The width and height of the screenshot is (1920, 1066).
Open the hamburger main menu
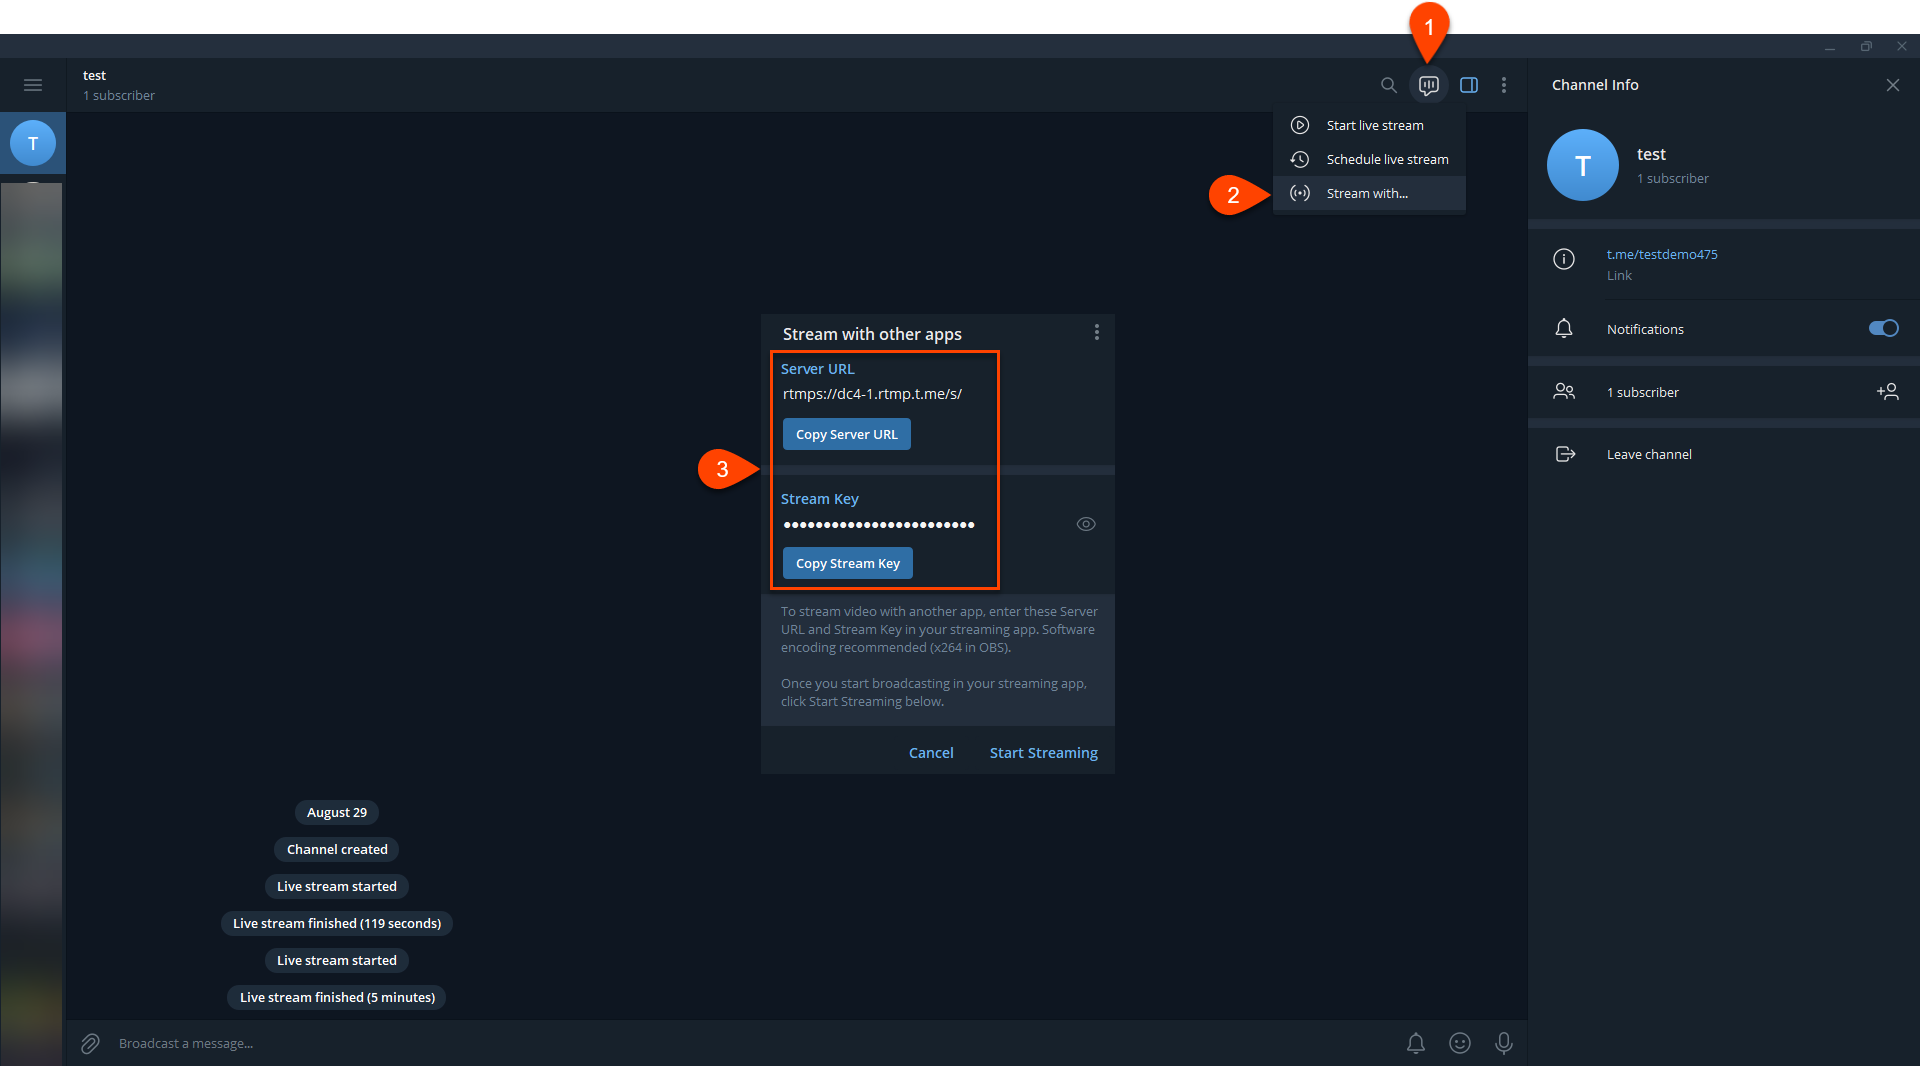pos(33,85)
